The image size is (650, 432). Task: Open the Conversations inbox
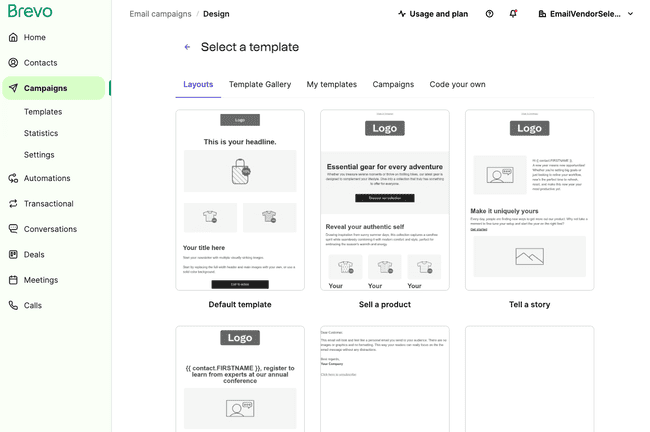[x=50, y=229]
